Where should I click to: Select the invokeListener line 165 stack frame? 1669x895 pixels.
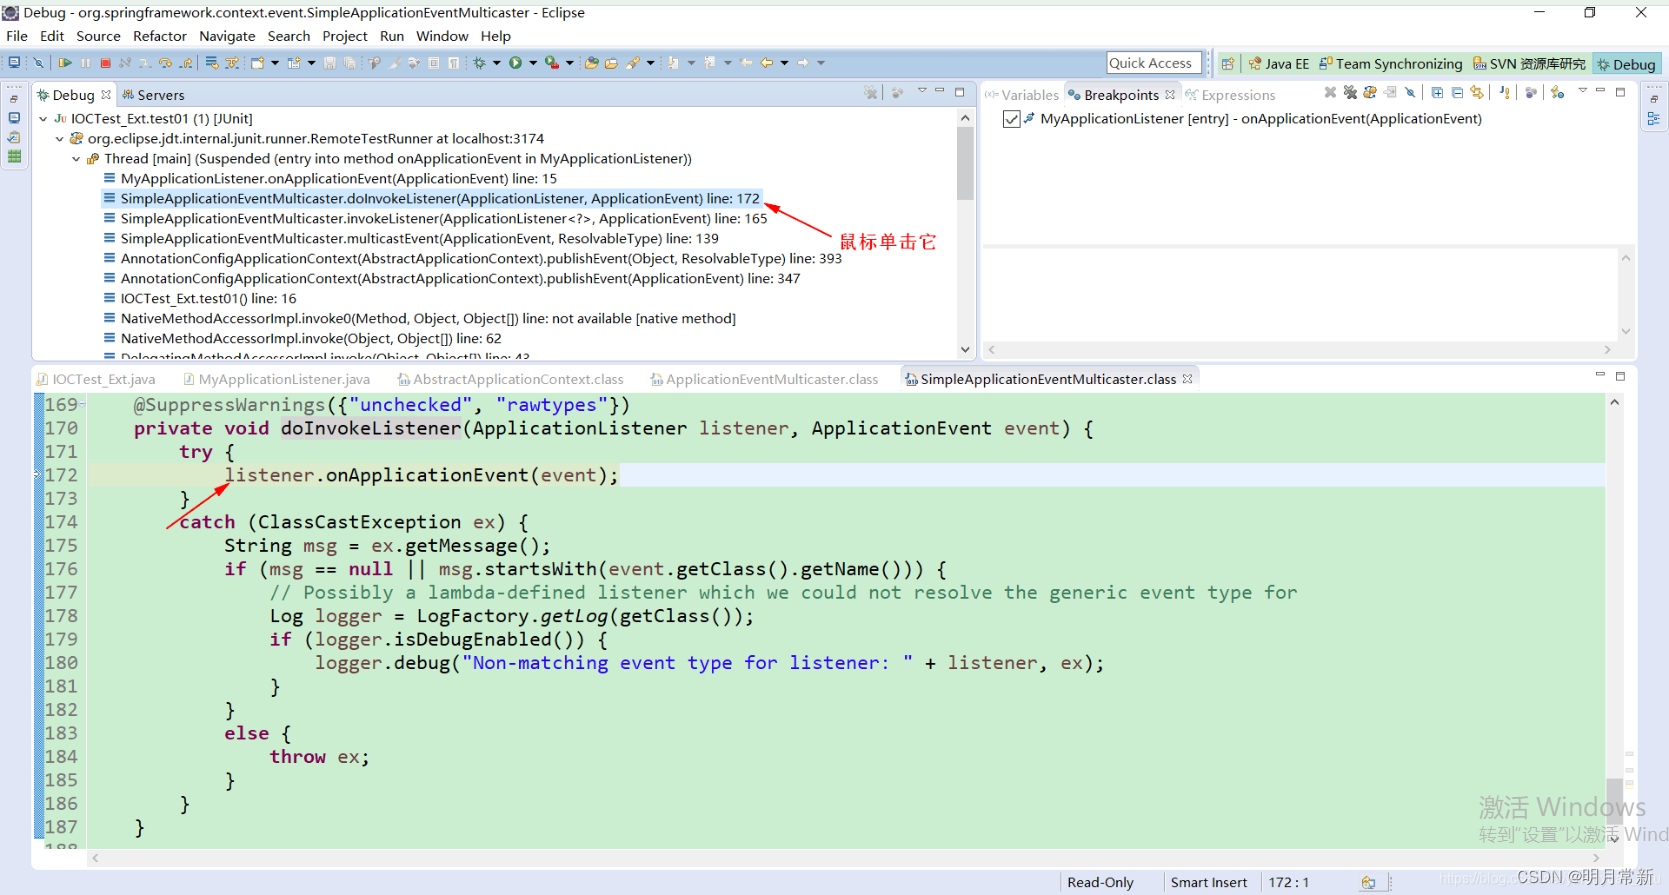[435, 219]
